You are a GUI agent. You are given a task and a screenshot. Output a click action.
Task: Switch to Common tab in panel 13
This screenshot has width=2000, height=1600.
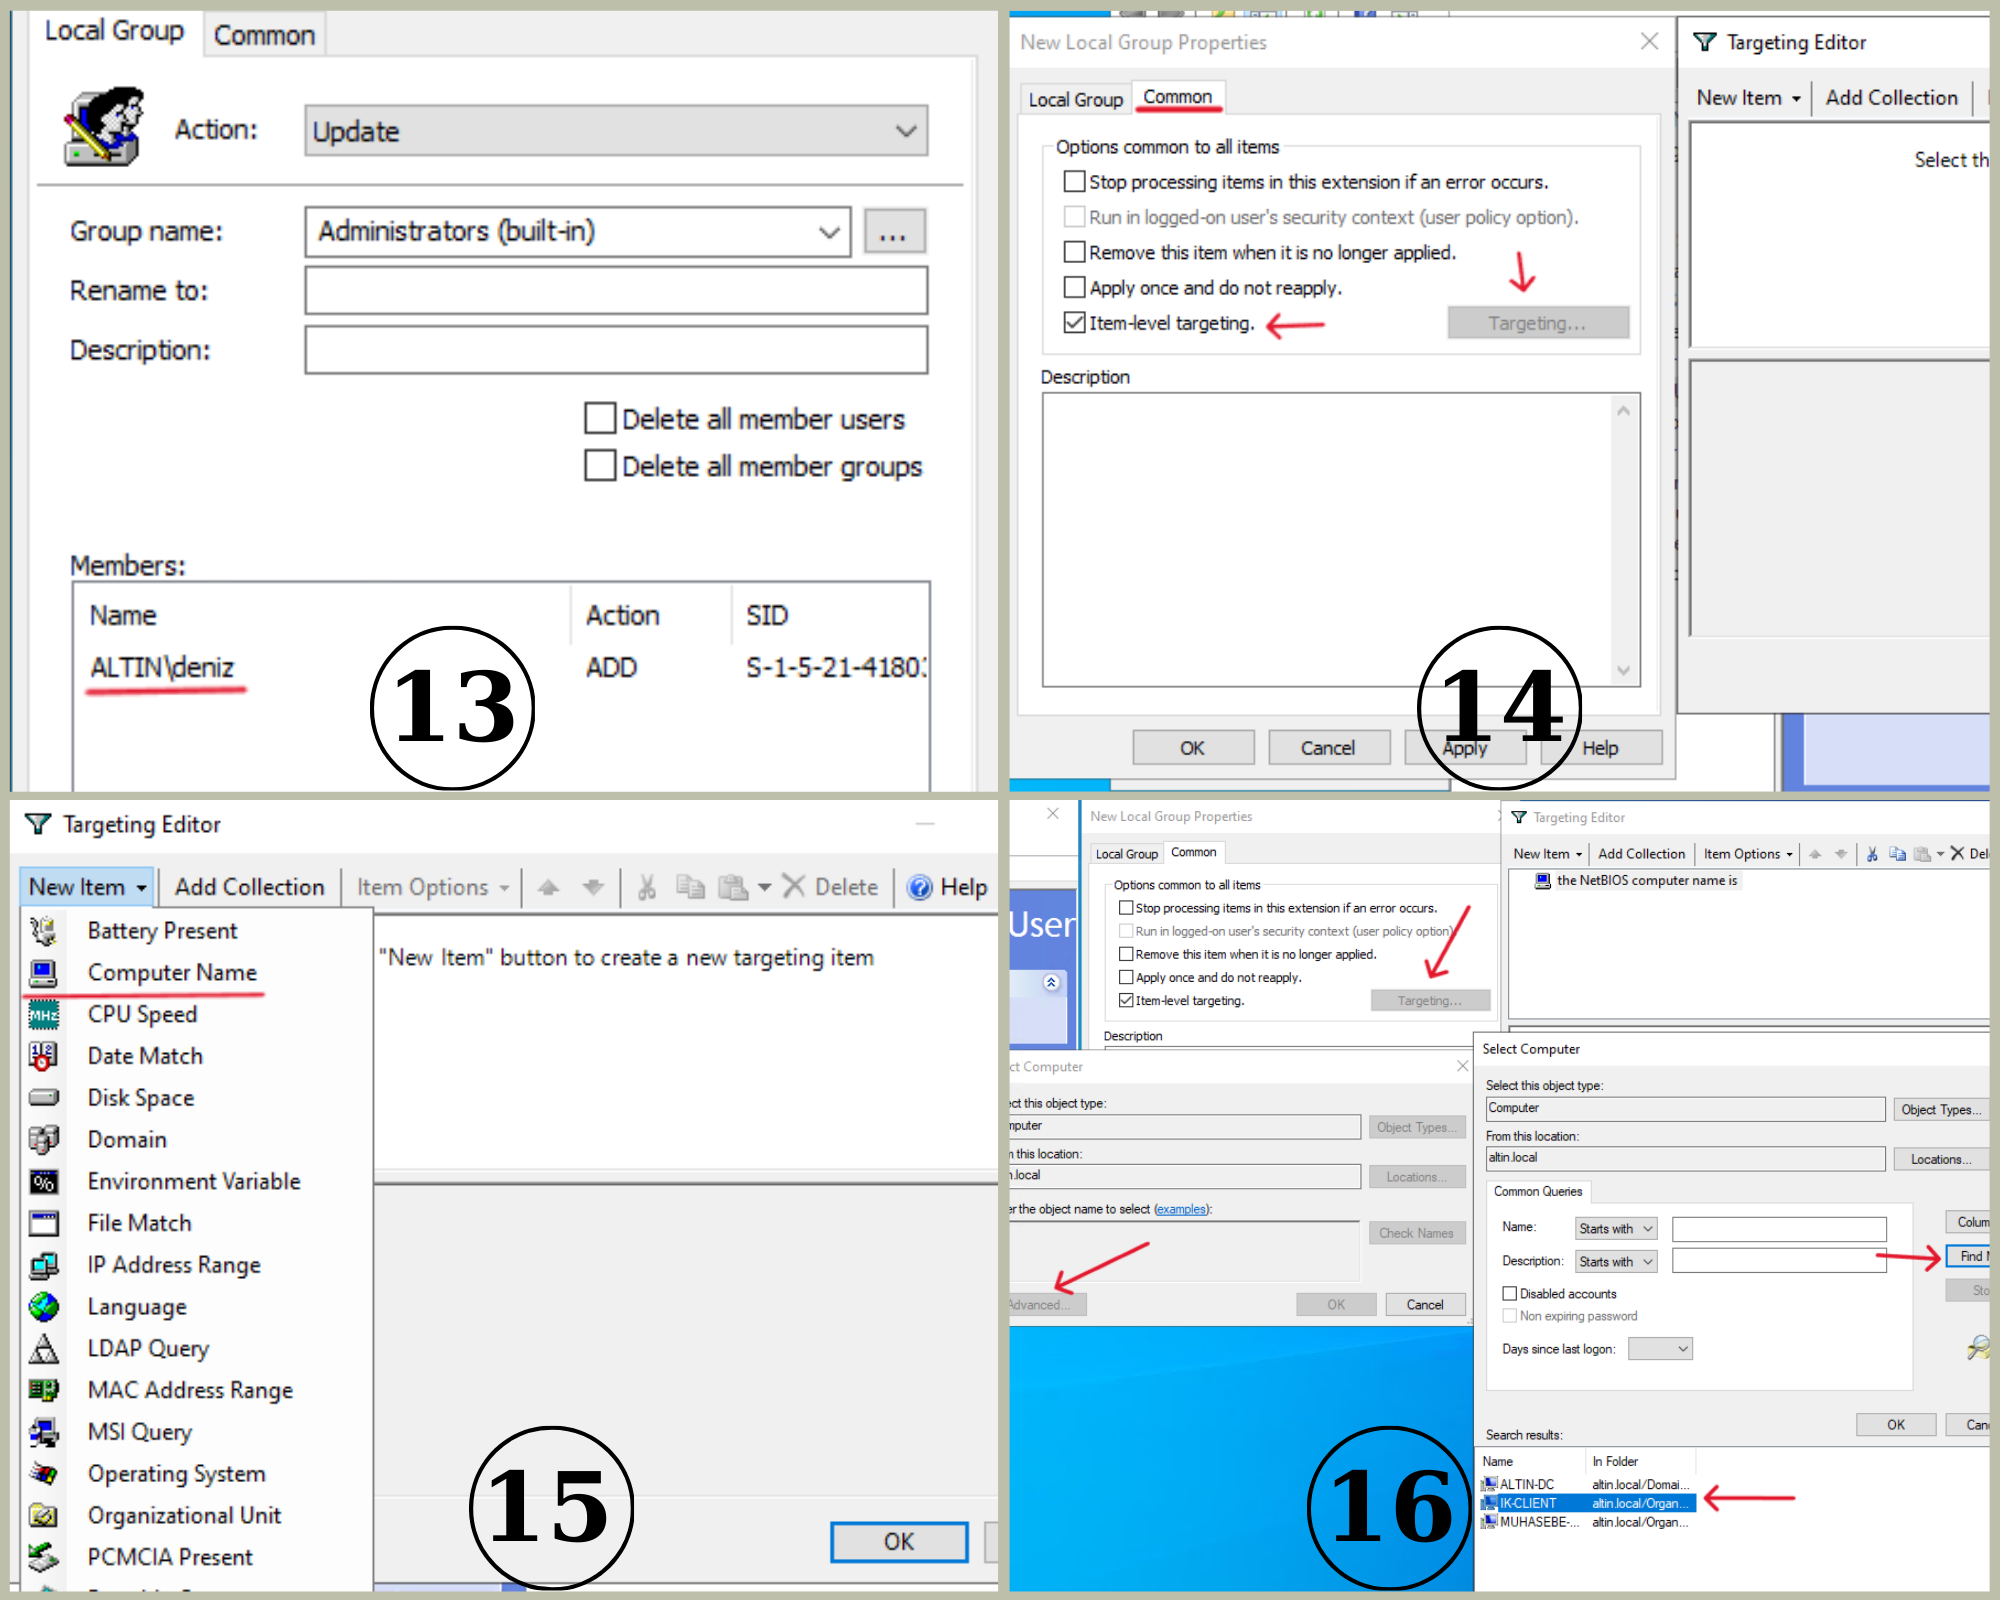[x=264, y=35]
